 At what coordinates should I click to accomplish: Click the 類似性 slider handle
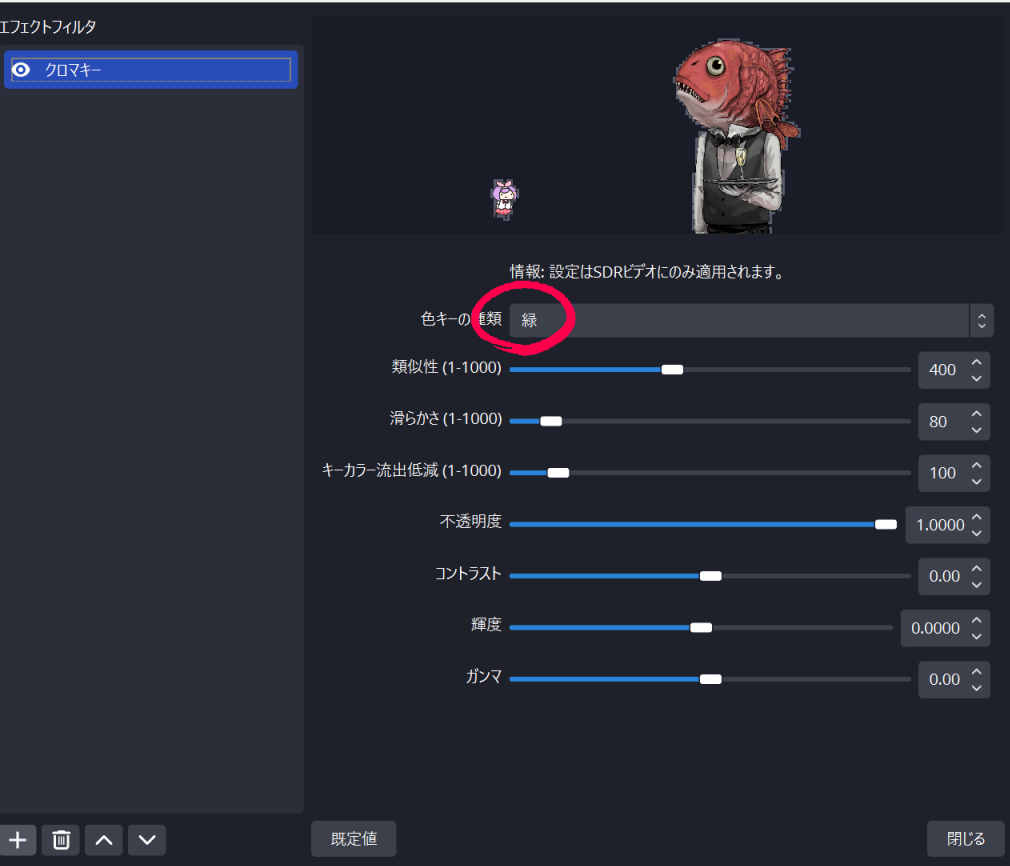pyautogui.click(x=672, y=369)
